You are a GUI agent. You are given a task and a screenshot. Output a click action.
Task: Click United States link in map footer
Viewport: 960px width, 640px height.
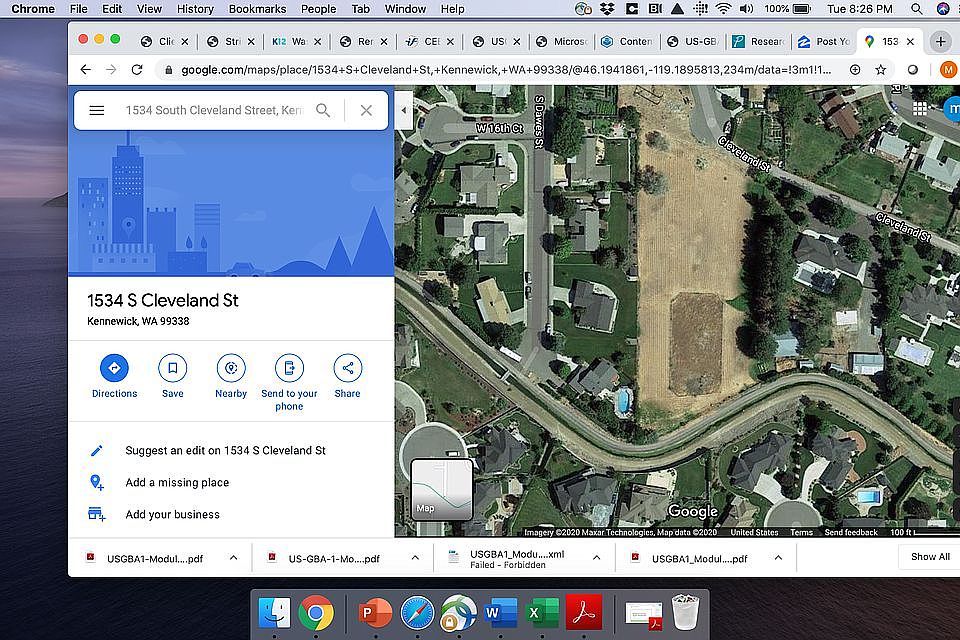pyautogui.click(x=754, y=532)
